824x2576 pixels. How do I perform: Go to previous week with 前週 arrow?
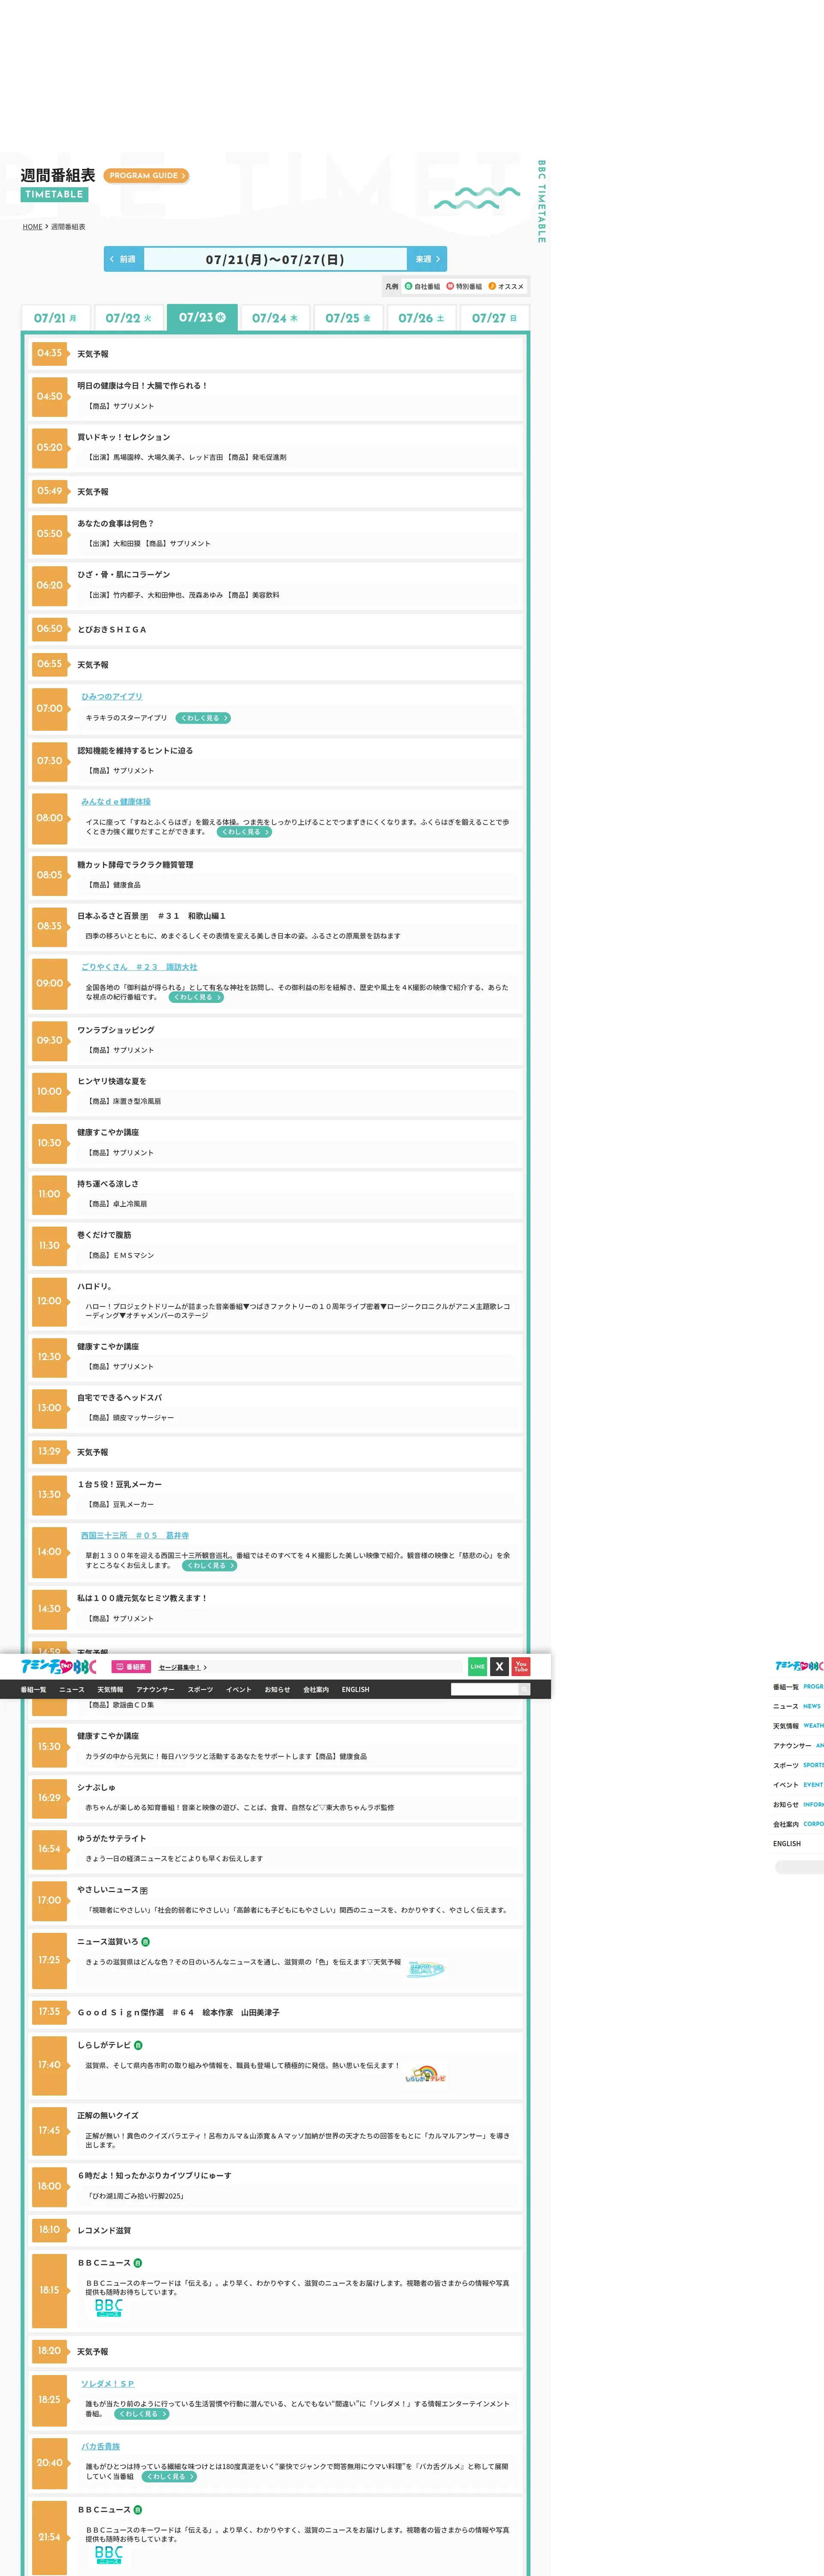click(124, 259)
